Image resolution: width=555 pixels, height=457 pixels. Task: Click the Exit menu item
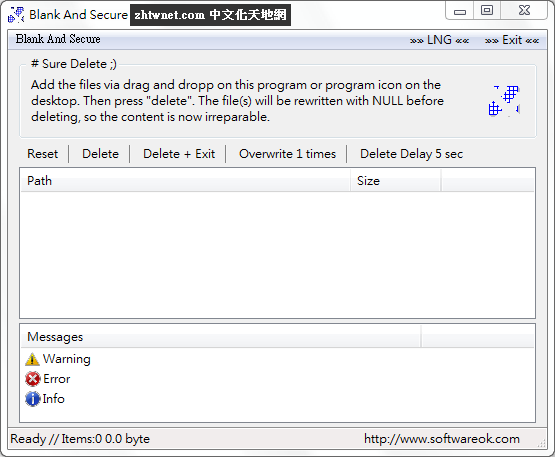[x=512, y=40]
